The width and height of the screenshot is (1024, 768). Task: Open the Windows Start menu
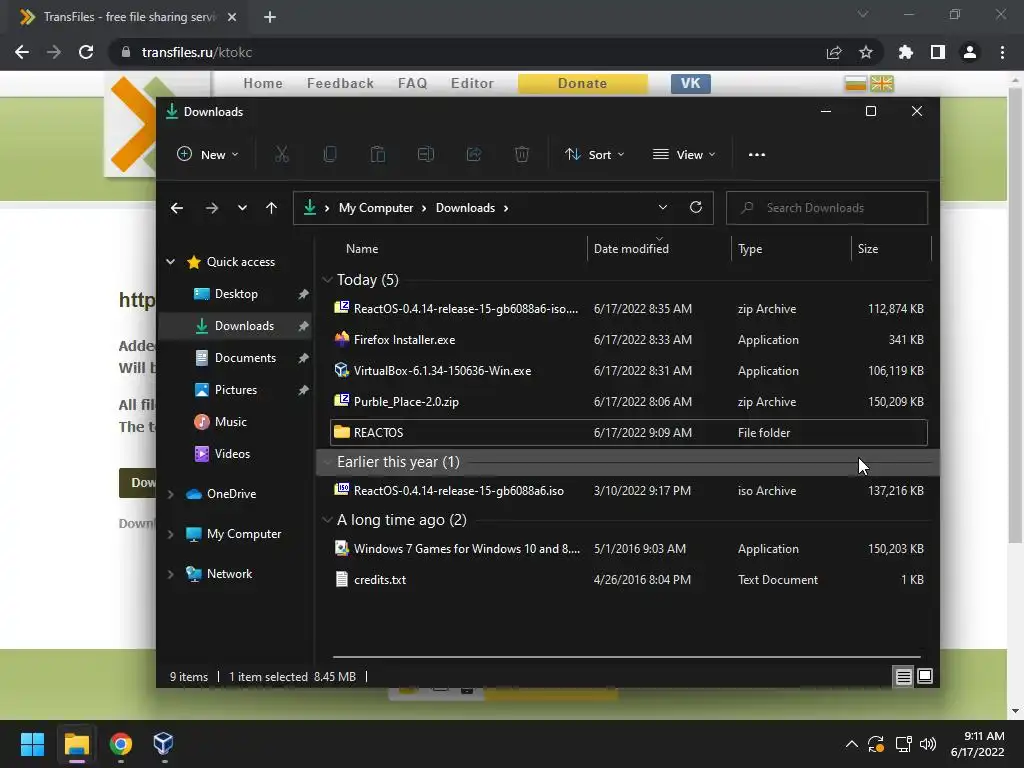(x=32, y=744)
